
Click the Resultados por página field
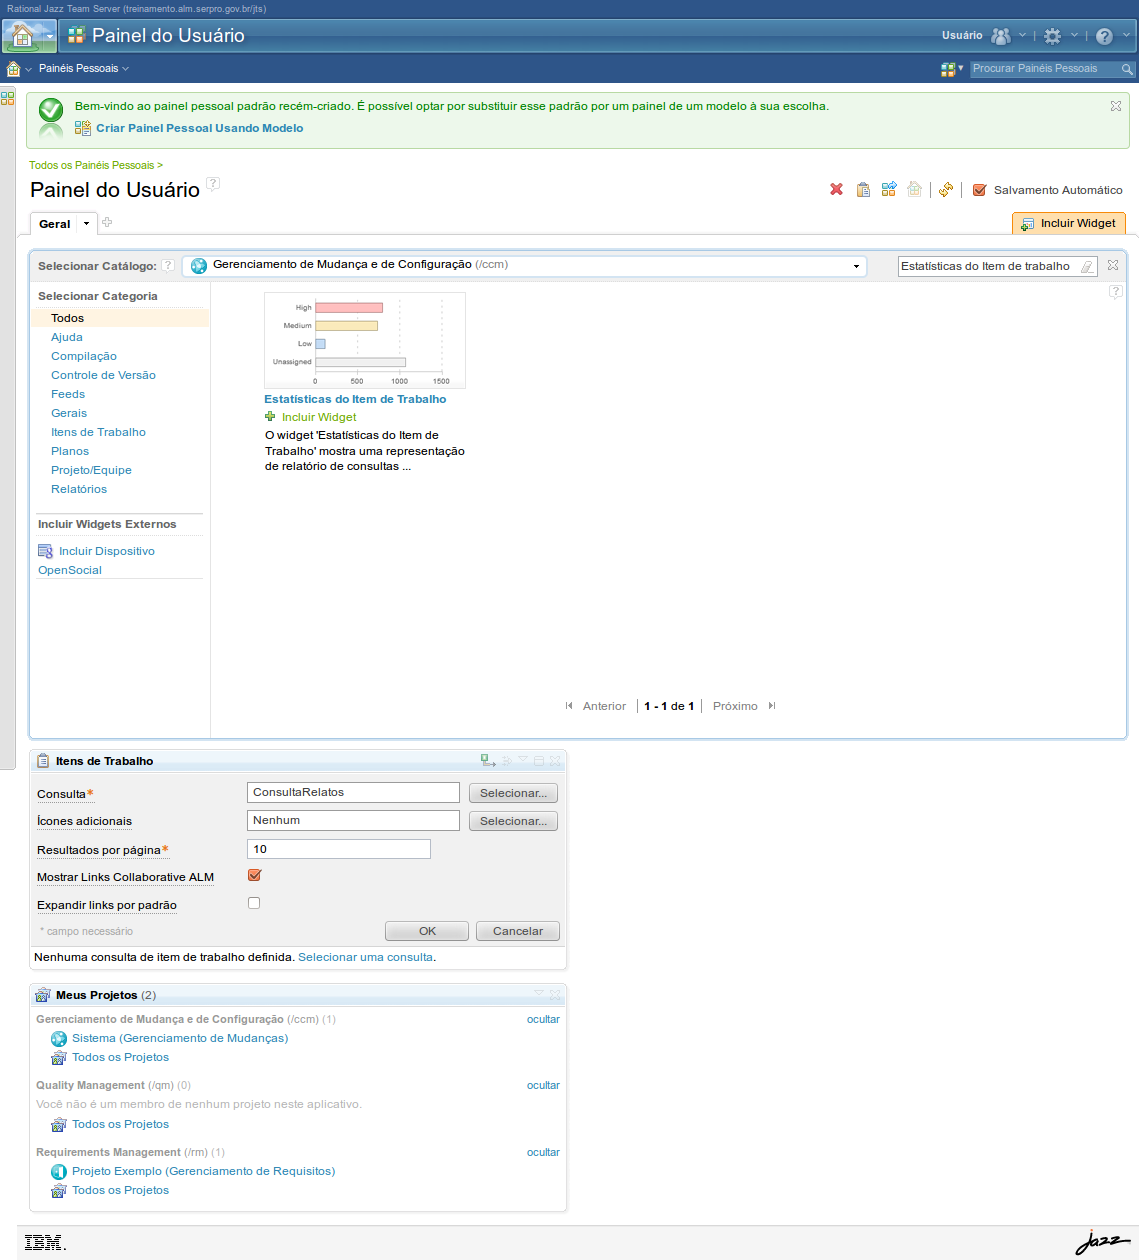click(x=339, y=849)
